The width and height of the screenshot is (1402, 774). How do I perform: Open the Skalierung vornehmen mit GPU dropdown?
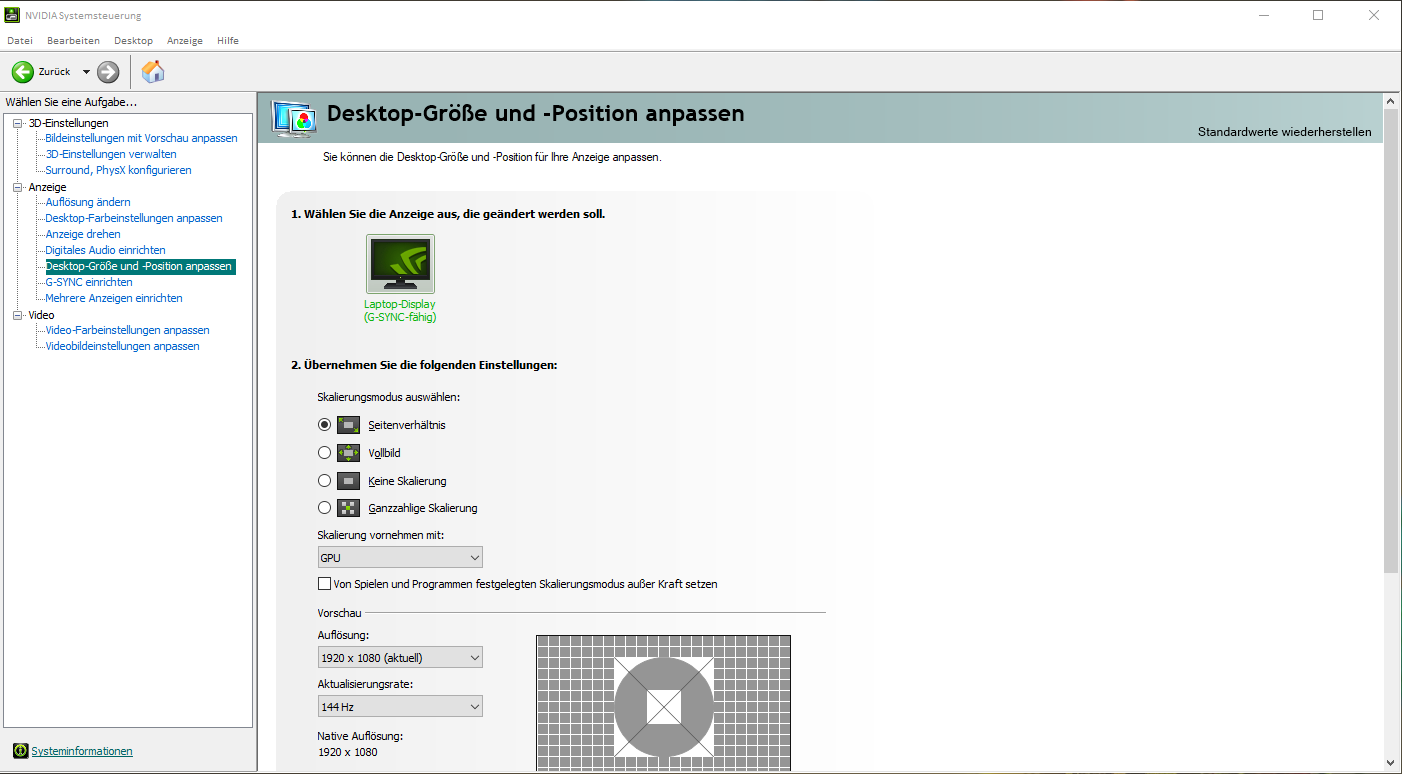[x=400, y=557]
